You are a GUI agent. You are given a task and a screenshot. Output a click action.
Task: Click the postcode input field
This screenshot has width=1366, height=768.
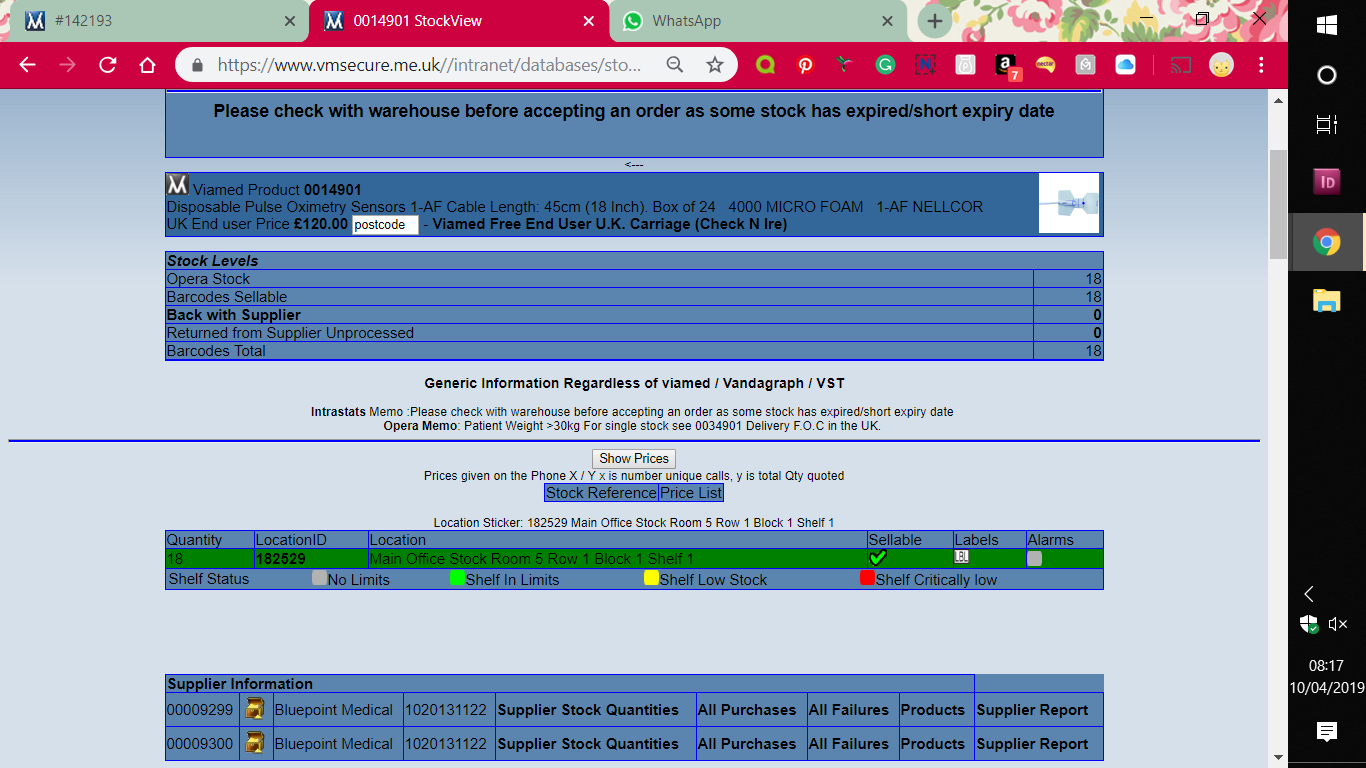pos(385,225)
